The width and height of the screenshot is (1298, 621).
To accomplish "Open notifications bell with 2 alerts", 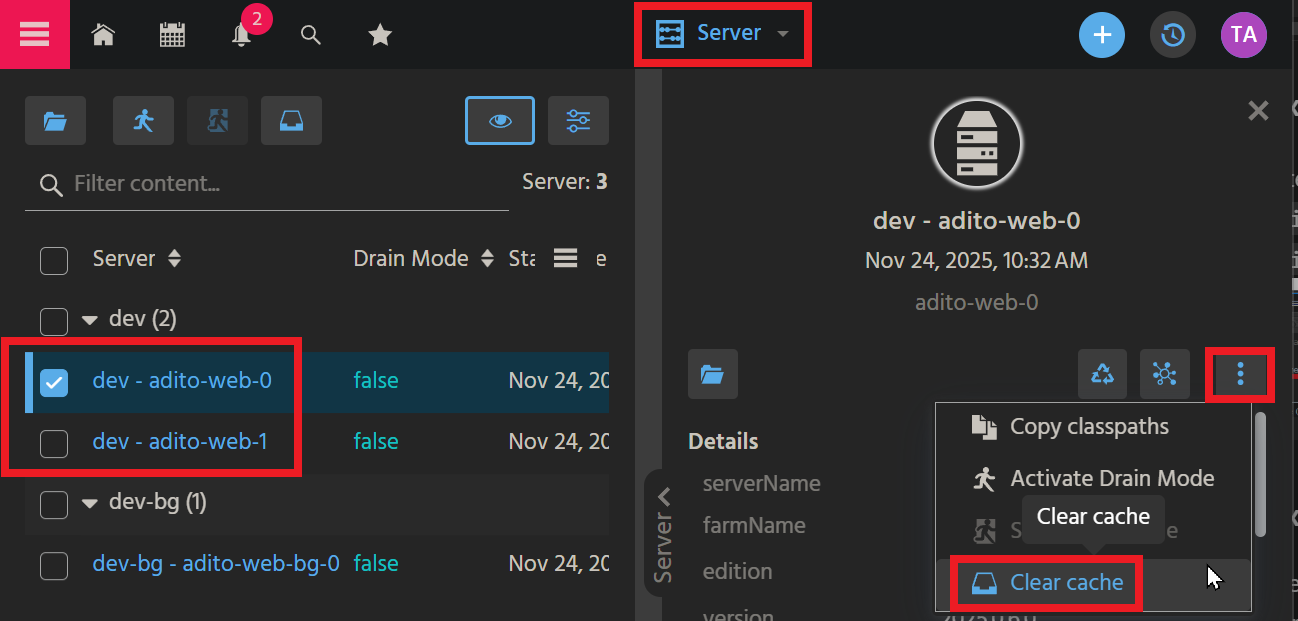I will coord(241,35).
